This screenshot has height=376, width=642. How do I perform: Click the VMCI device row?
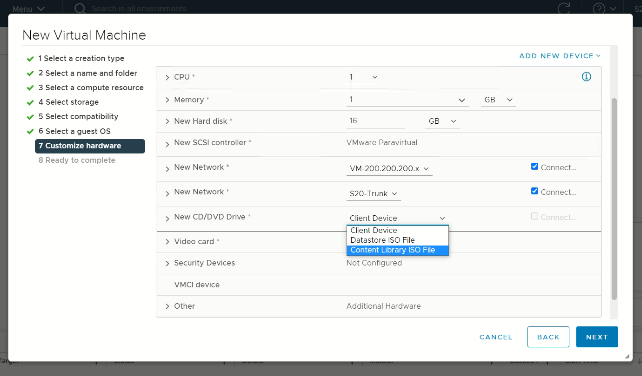point(379,285)
